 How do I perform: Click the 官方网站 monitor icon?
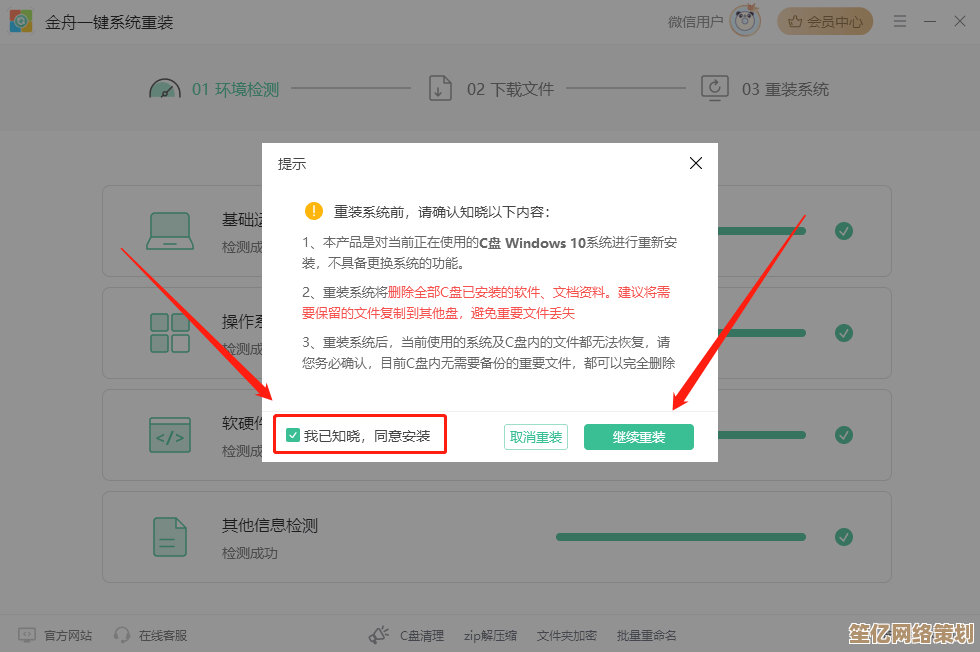(x=27, y=635)
